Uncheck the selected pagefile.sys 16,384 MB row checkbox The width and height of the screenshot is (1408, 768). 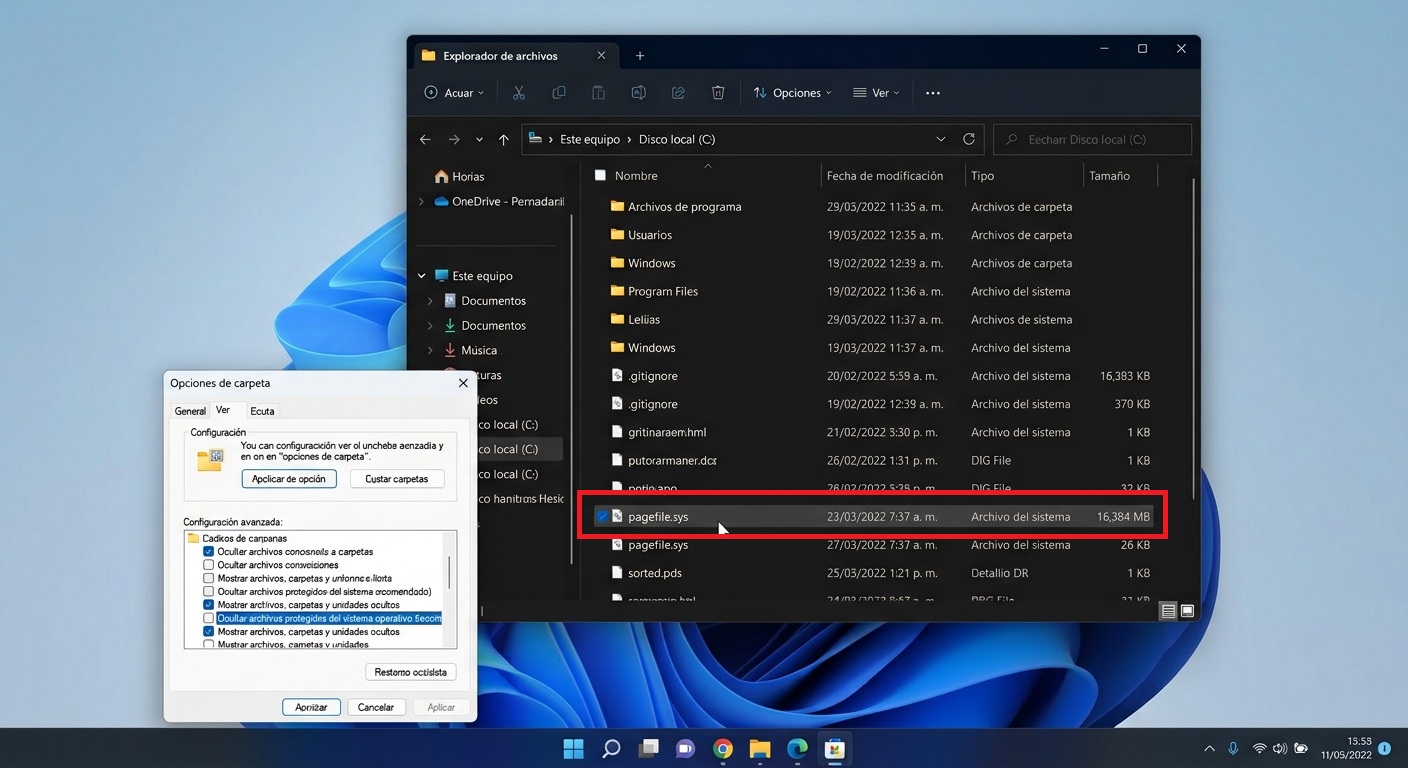601,517
